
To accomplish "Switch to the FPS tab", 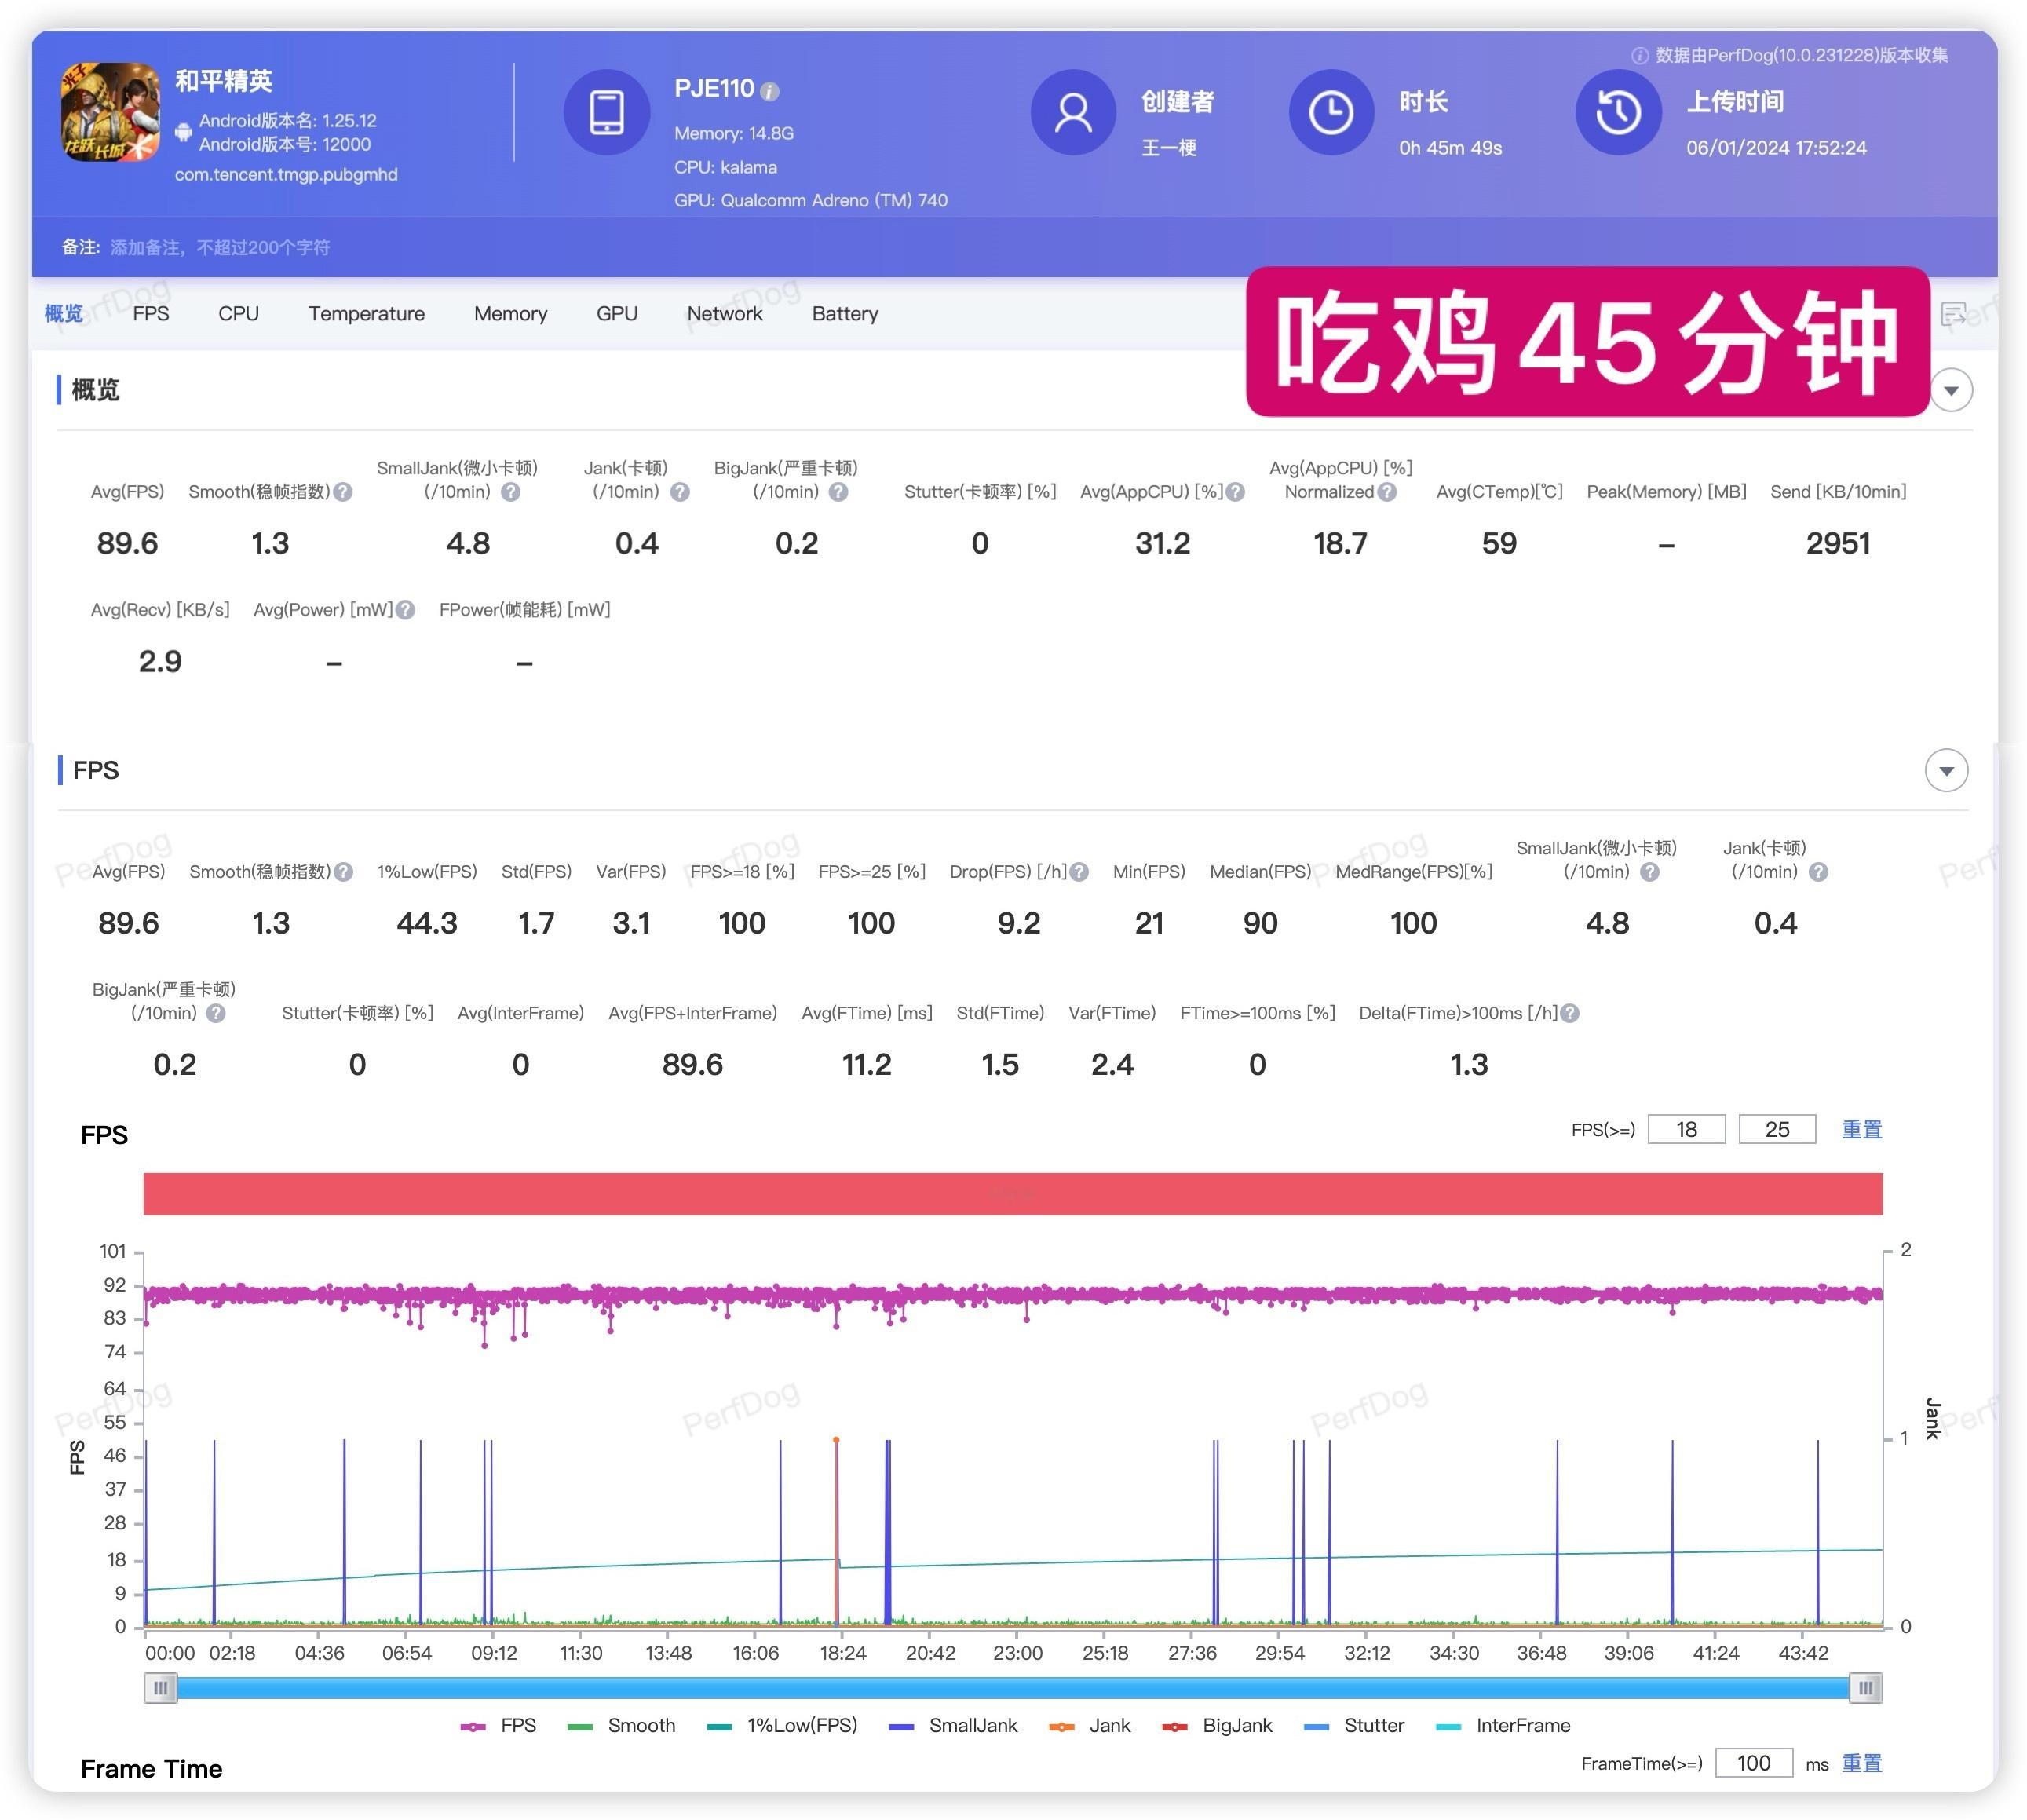I will 151,314.
